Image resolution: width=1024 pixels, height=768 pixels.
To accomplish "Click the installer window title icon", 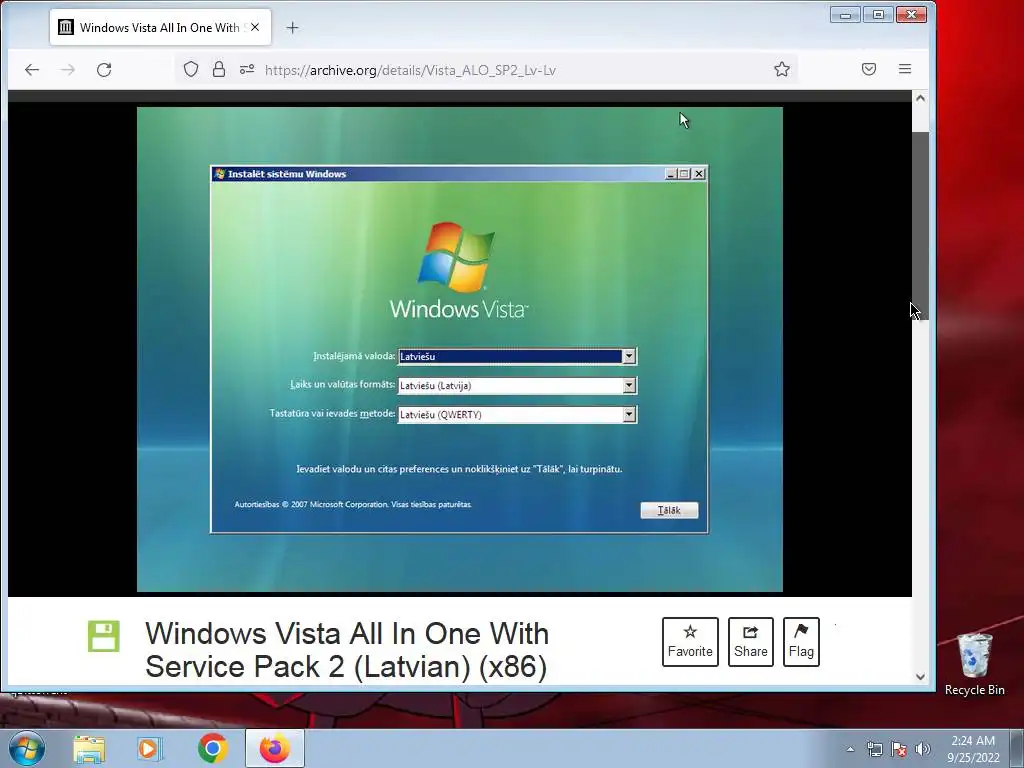I will pos(219,174).
